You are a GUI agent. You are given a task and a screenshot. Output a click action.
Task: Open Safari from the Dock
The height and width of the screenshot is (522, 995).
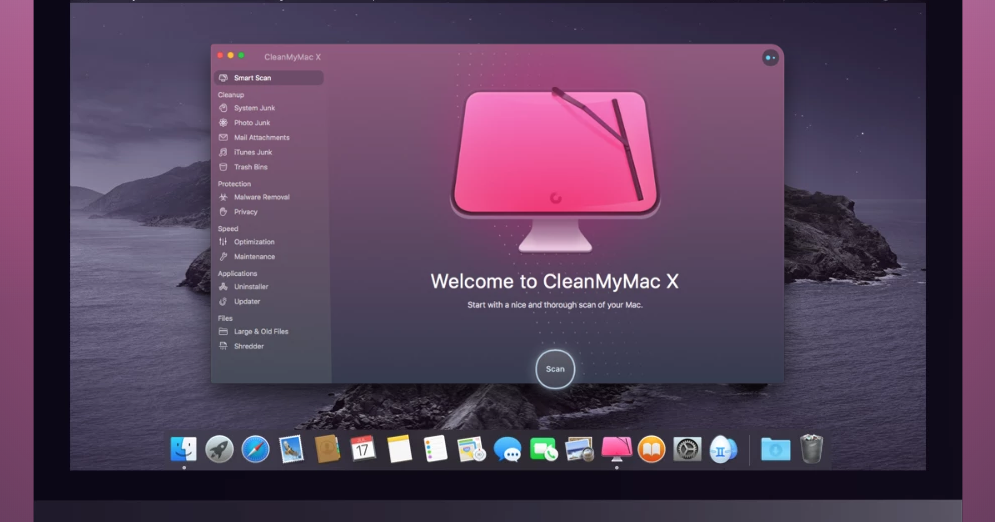pyautogui.click(x=256, y=449)
